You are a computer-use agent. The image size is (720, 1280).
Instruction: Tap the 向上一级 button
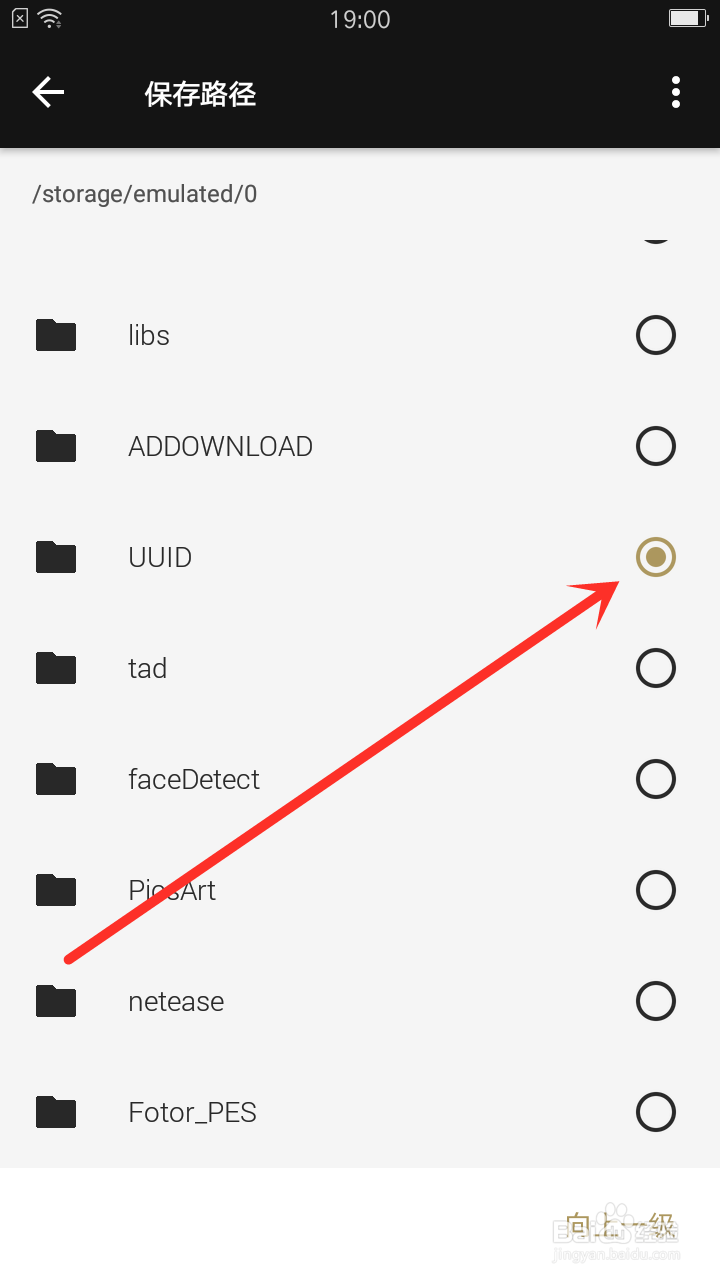click(620, 1226)
